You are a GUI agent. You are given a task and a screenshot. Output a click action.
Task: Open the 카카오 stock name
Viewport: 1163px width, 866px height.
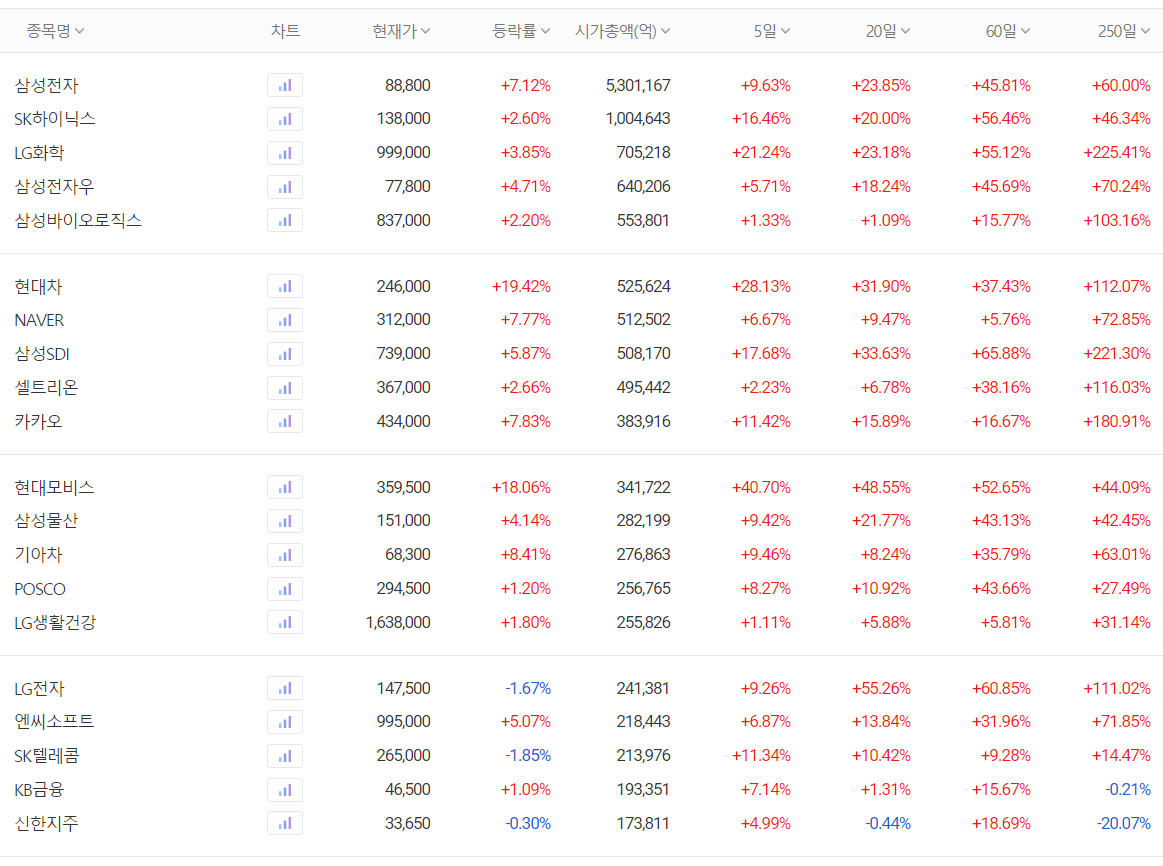[x=39, y=421]
